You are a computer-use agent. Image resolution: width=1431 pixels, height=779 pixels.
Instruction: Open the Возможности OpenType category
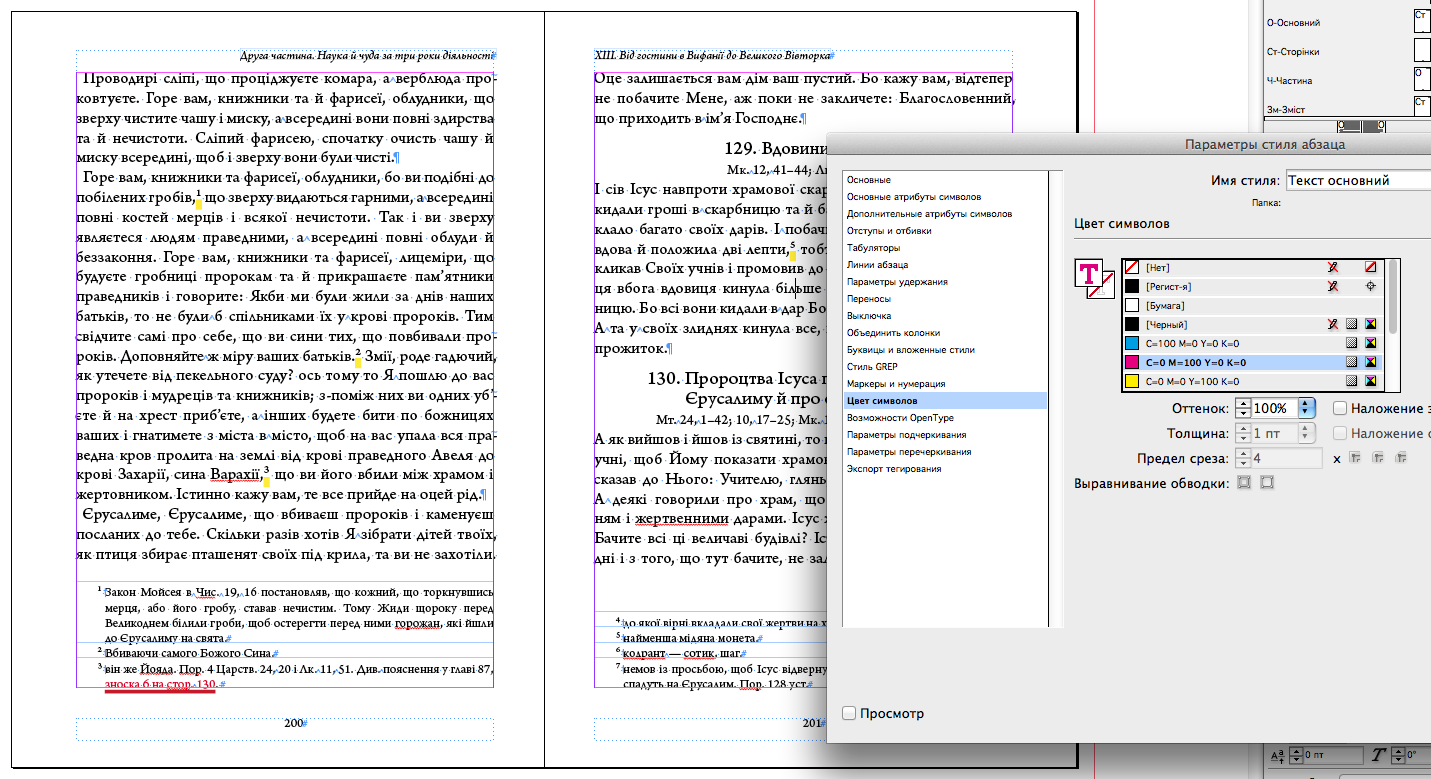(944, 418)
